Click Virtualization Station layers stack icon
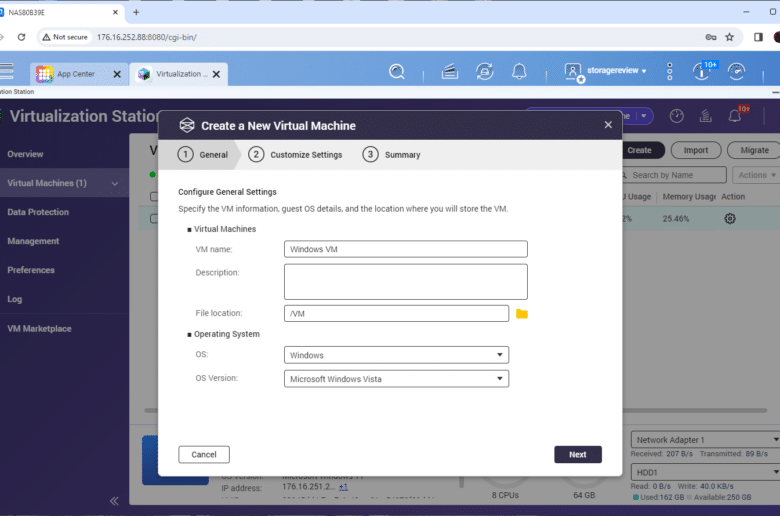 pyautogui.click(x=705, y=116)
